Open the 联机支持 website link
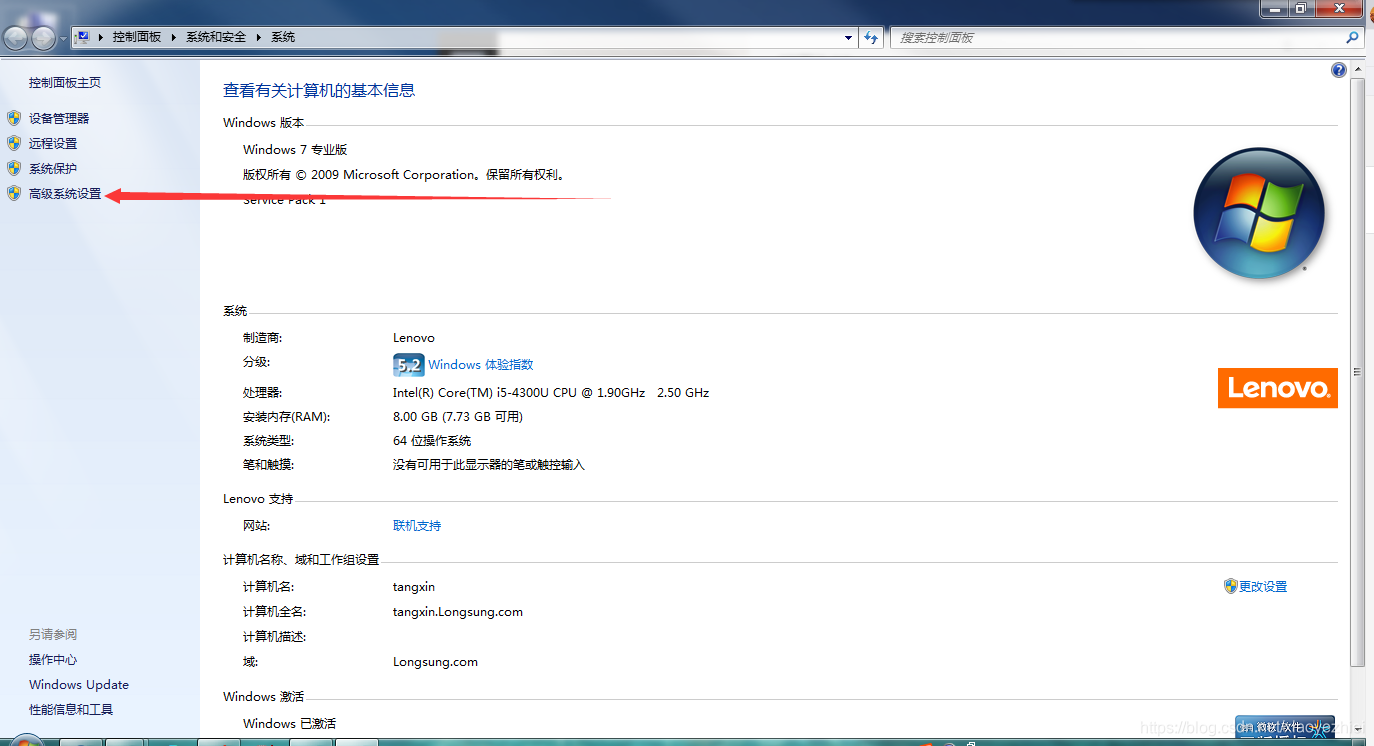The image size is (1374, 746). [x=417, y=526]
